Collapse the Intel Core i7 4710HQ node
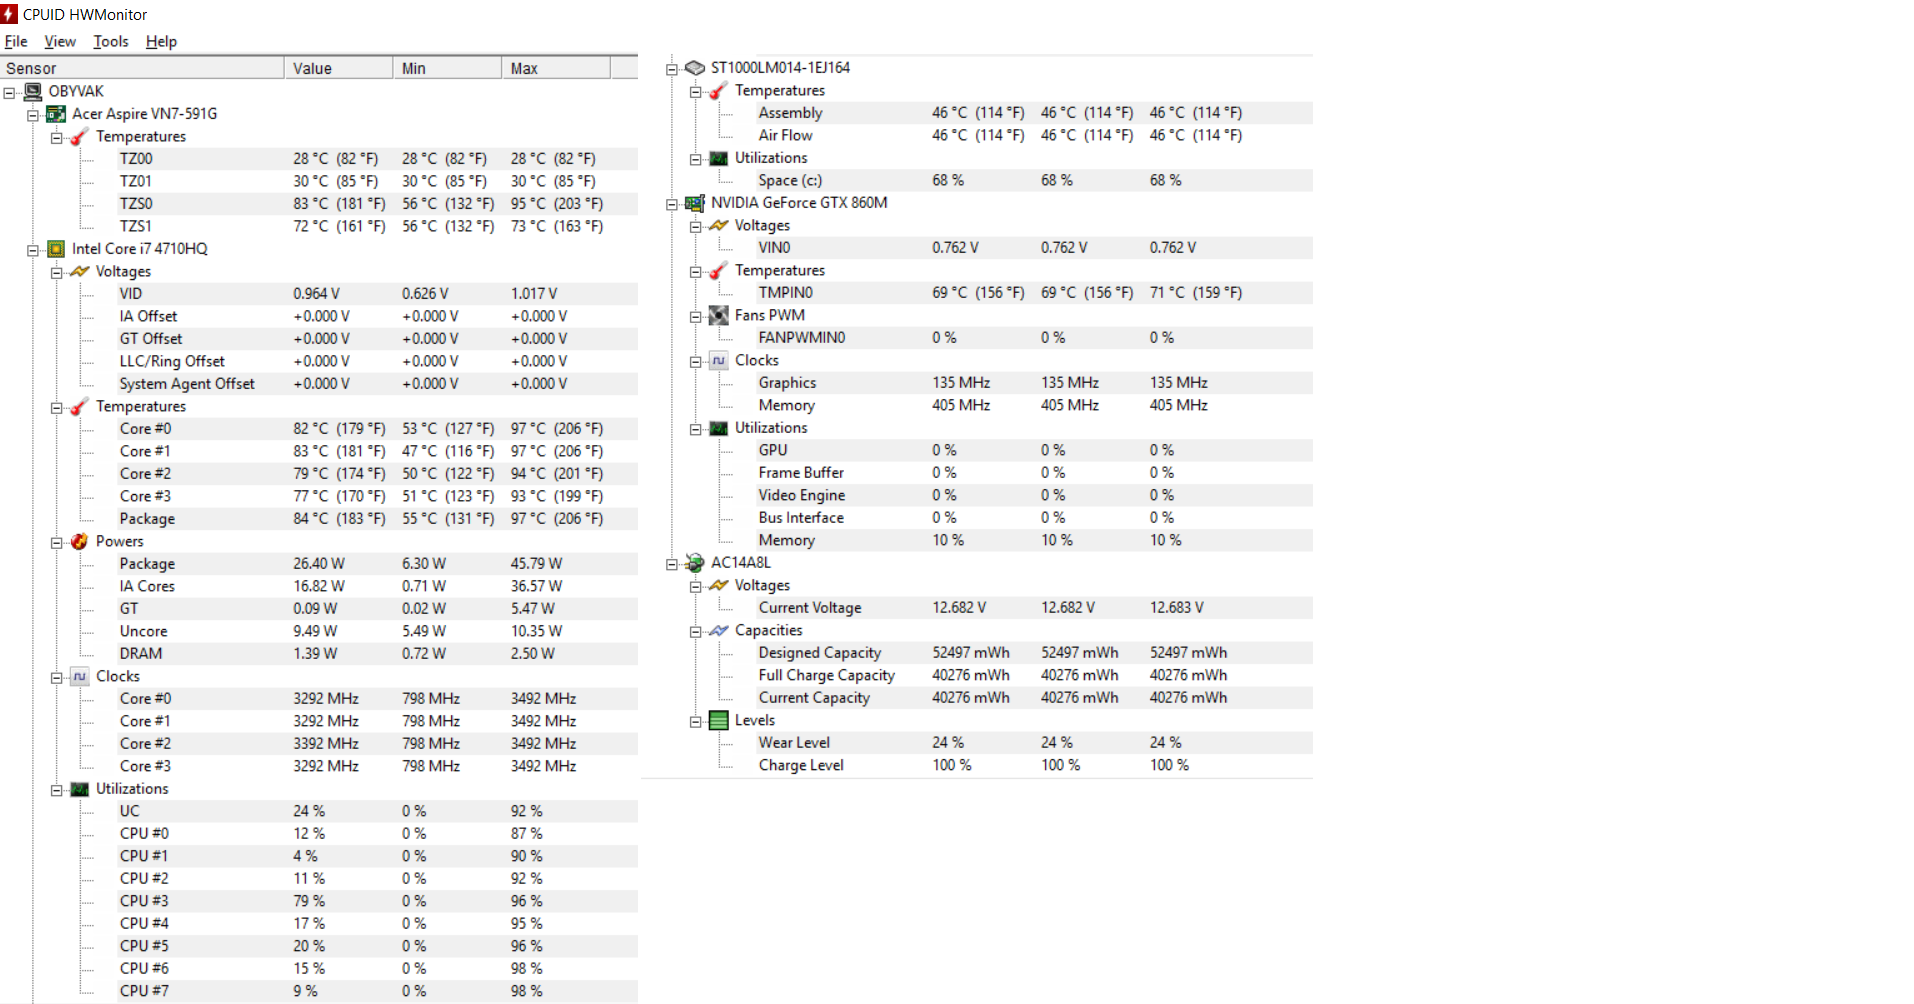The width and height of the screenshot is (1914, 1004). click(33, 250)
